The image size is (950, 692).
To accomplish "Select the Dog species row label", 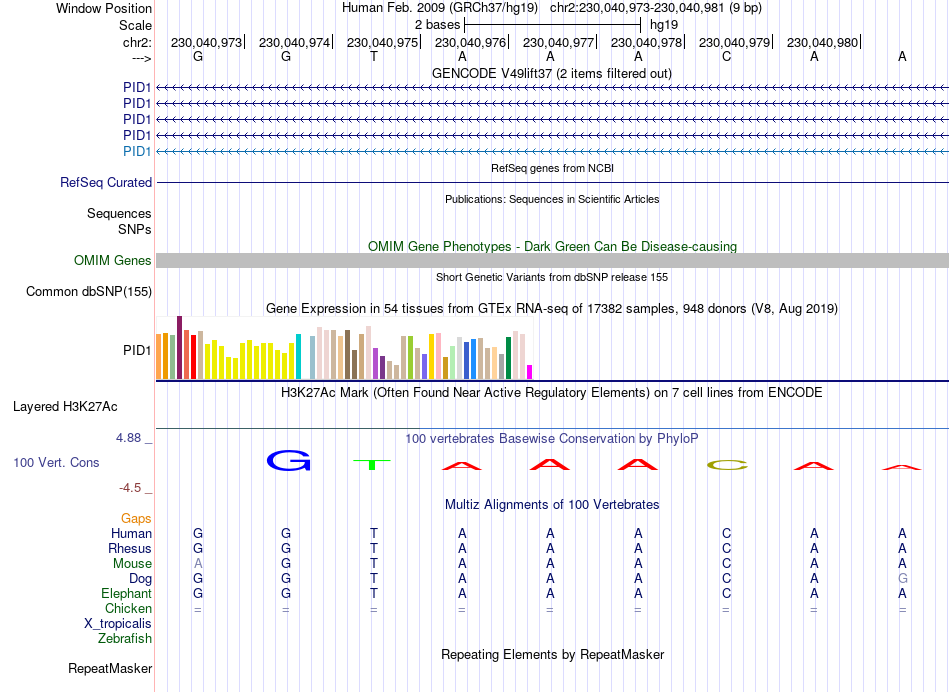I will (140, 579).
